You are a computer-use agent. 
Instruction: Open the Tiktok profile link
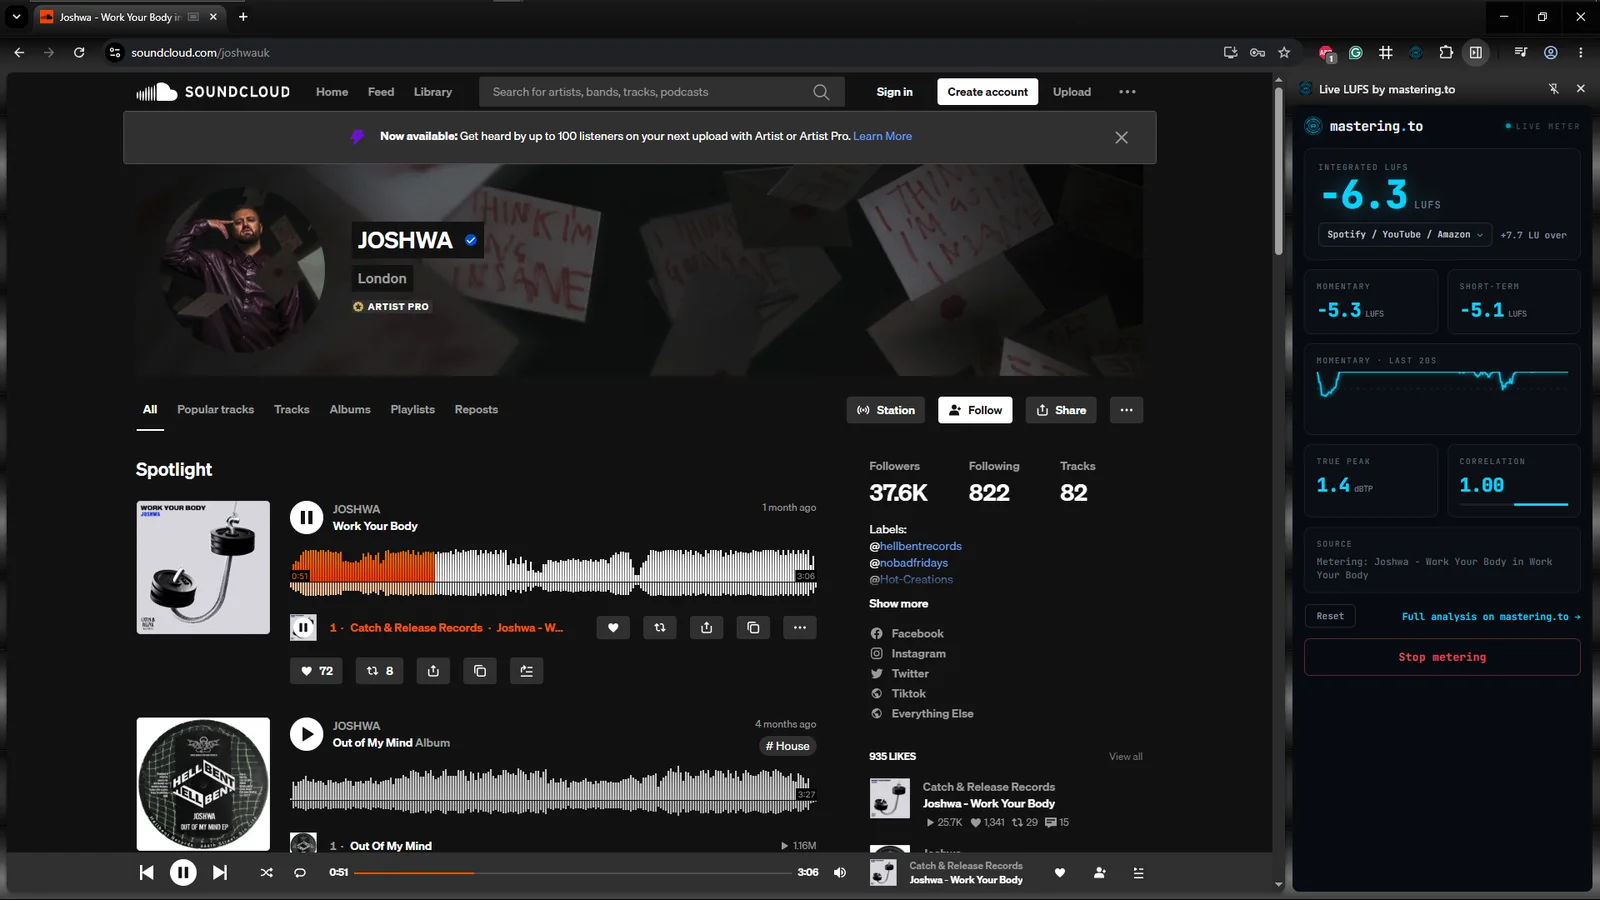click(x=908, y=694)
